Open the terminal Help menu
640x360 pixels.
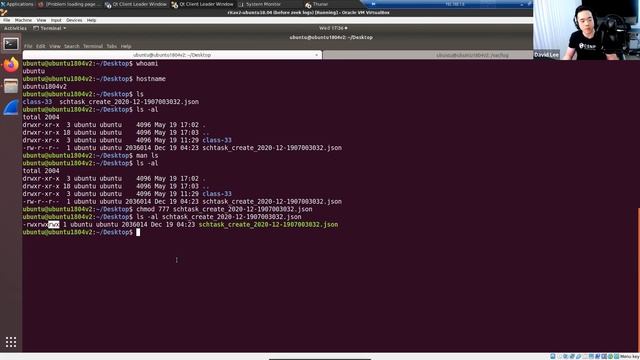click(x=126, y=46)
